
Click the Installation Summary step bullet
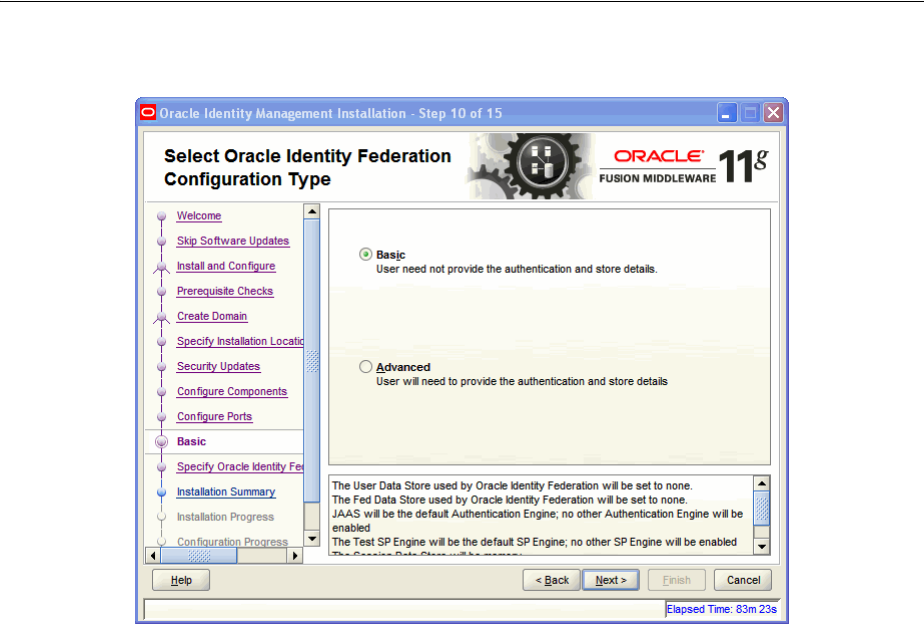tap(161, 492)
